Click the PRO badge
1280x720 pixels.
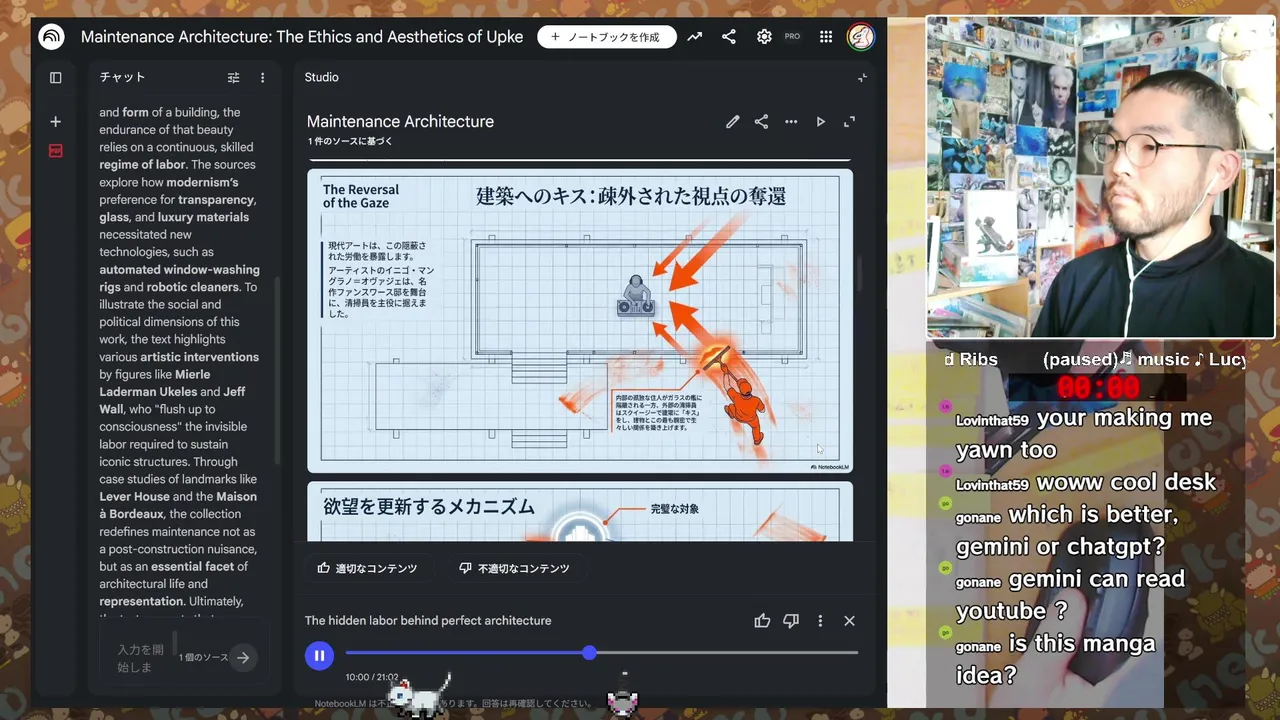point(792,37)
